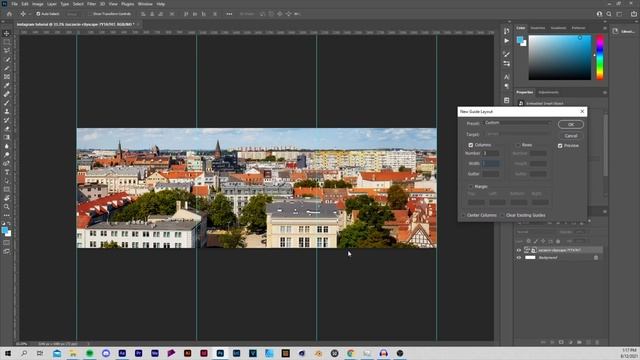
Task: Open the Paragraph panel icon
Action: [x=507, y=87]
